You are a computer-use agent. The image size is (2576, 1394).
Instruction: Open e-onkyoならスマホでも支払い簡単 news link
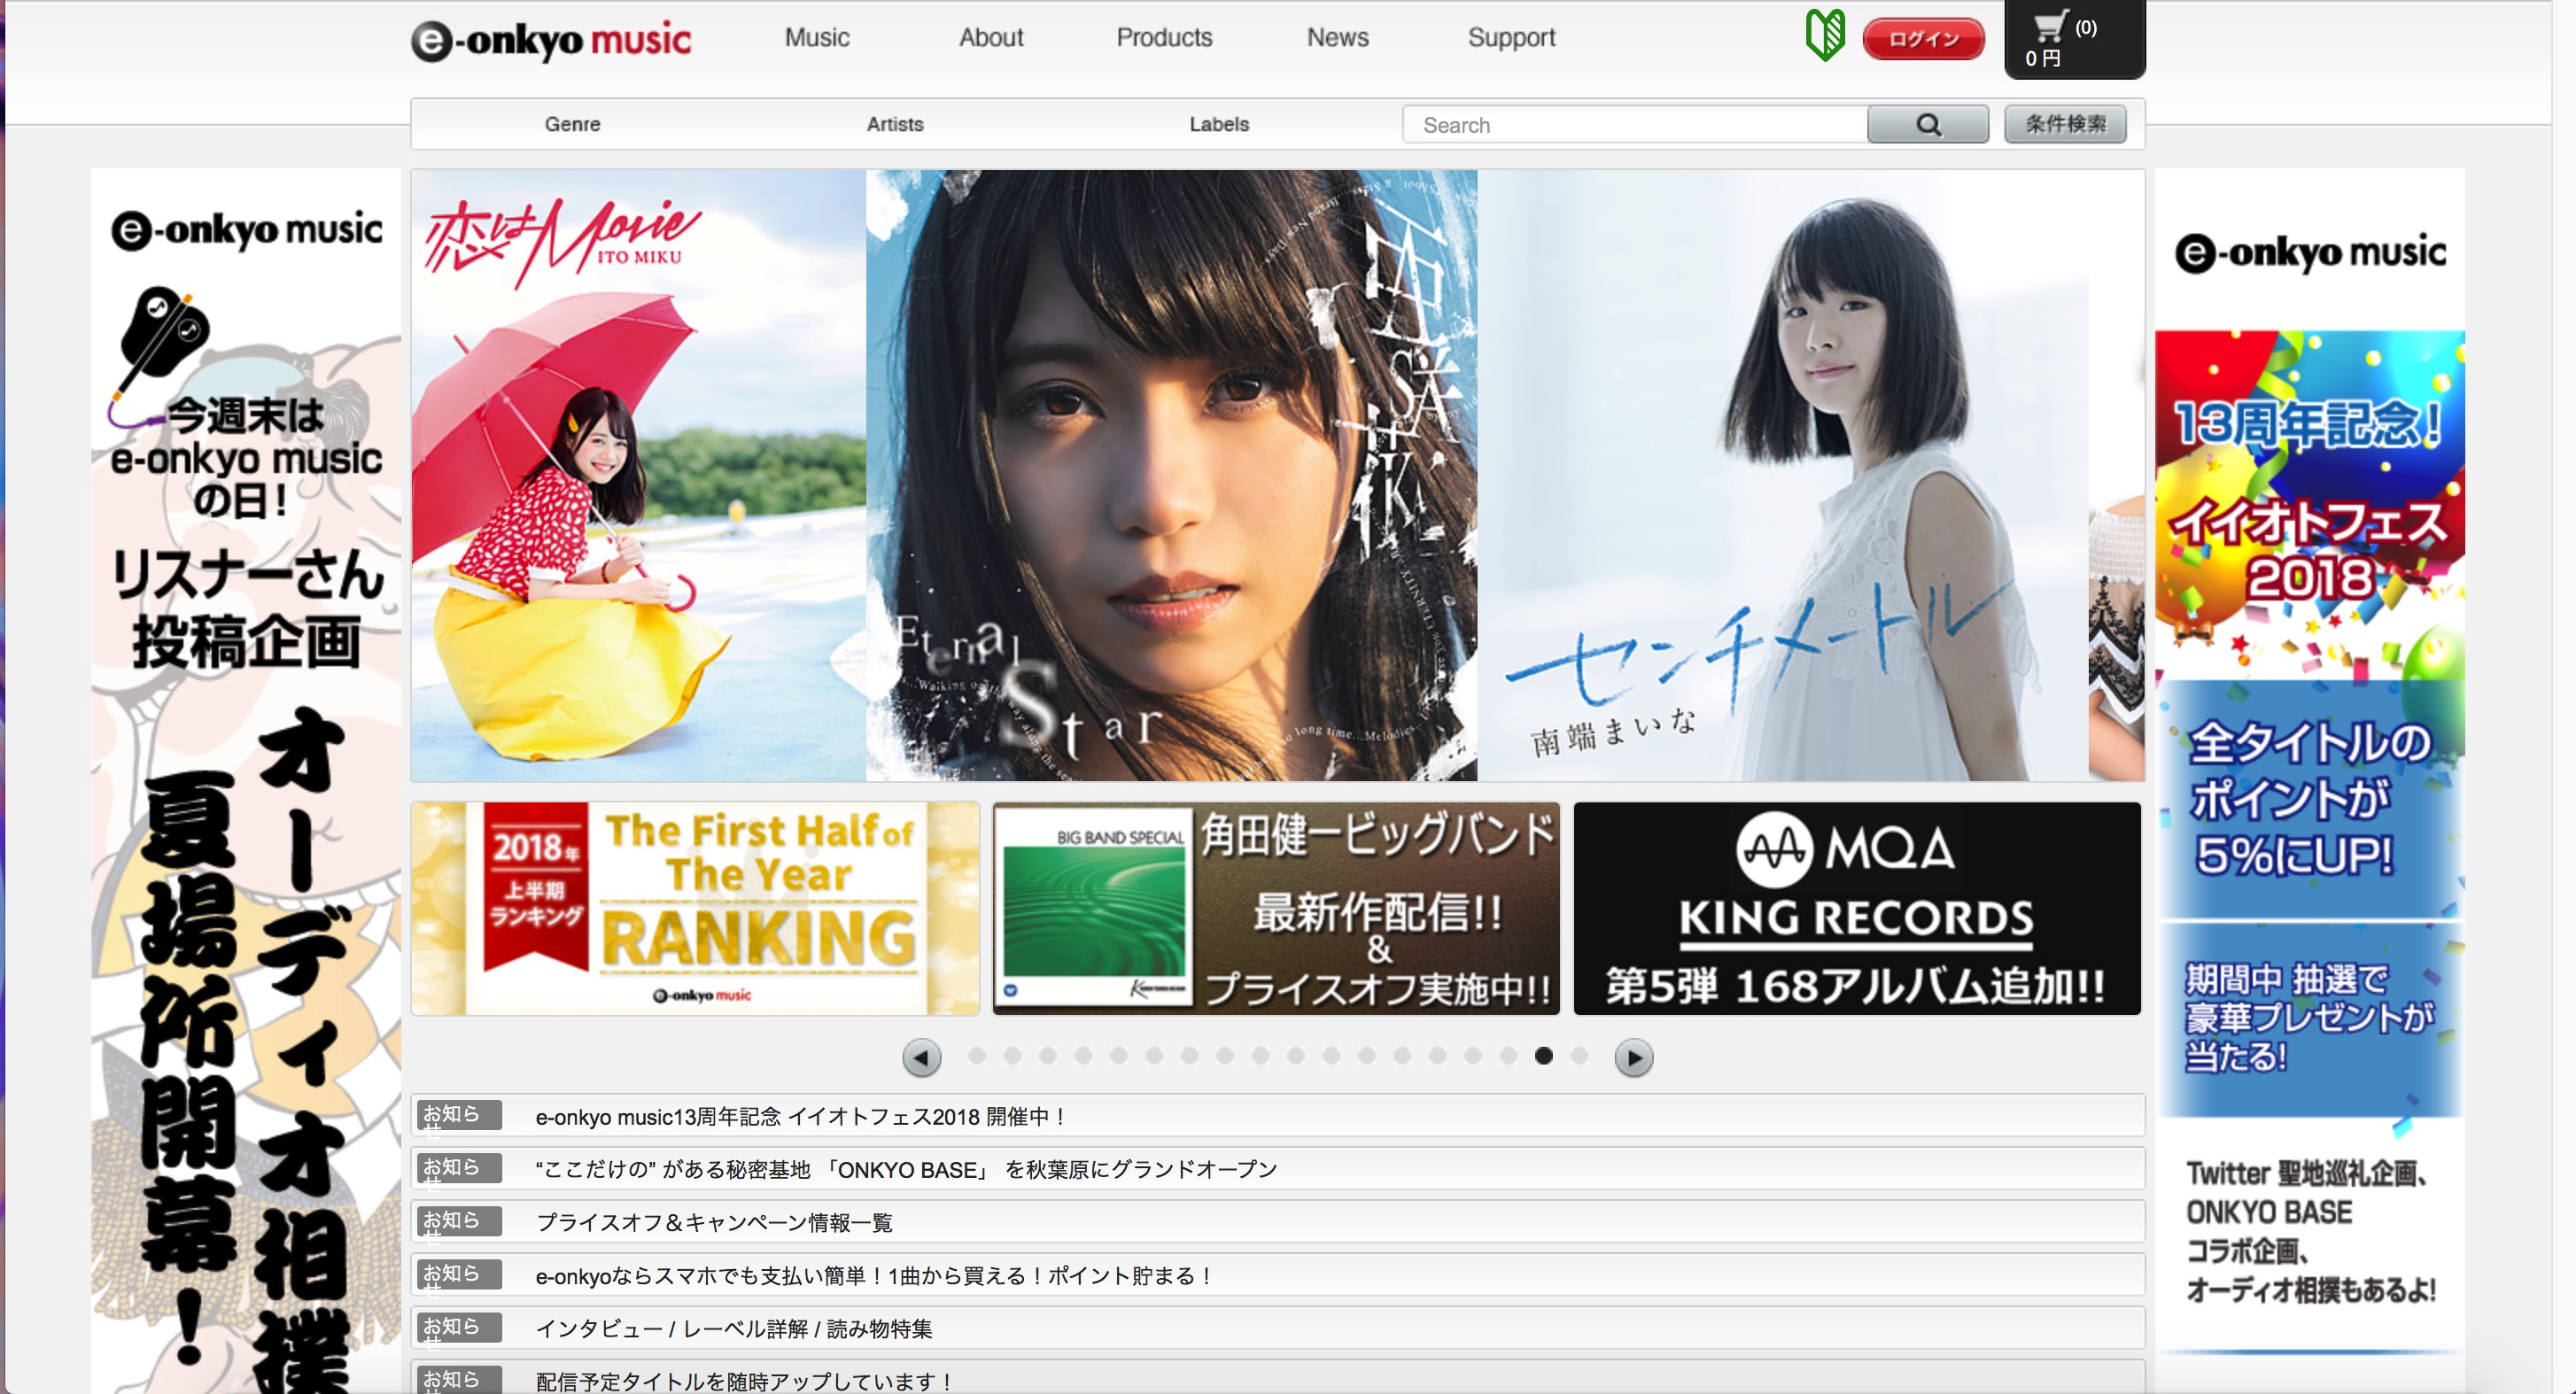click(x=874, y=1276)
